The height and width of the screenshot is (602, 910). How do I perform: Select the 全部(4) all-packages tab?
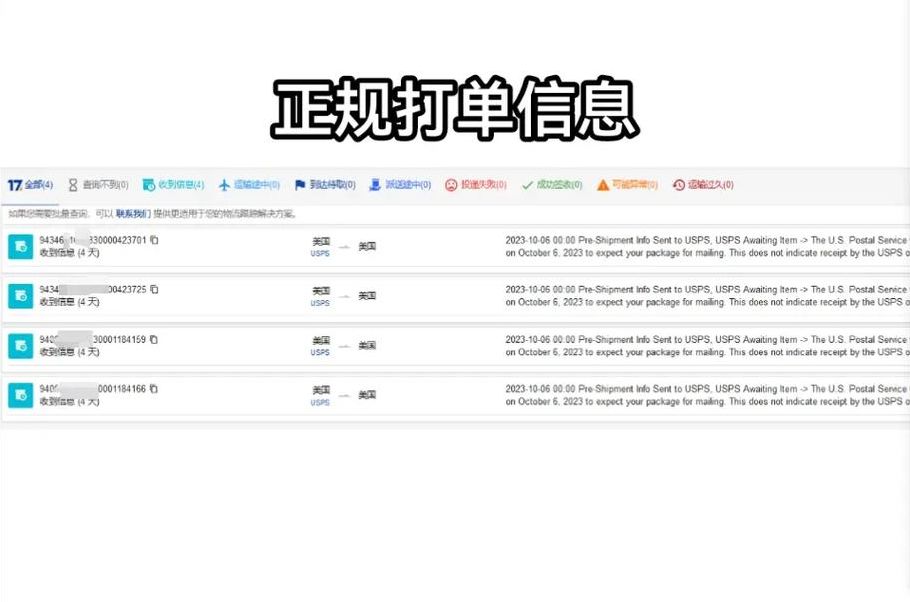pyautogui.click(x=30, y=185)
